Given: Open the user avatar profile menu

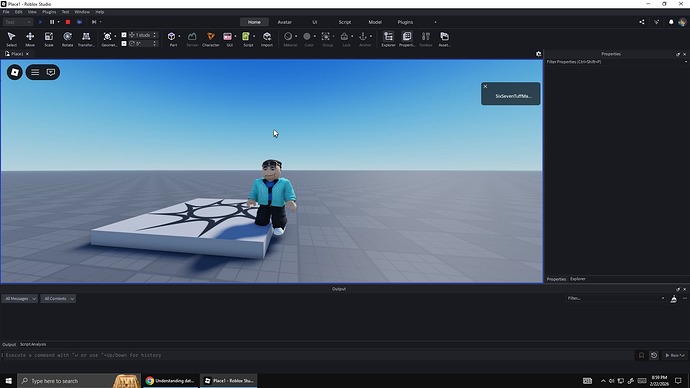Looking at the screenshot, I should tap(682, 22).
